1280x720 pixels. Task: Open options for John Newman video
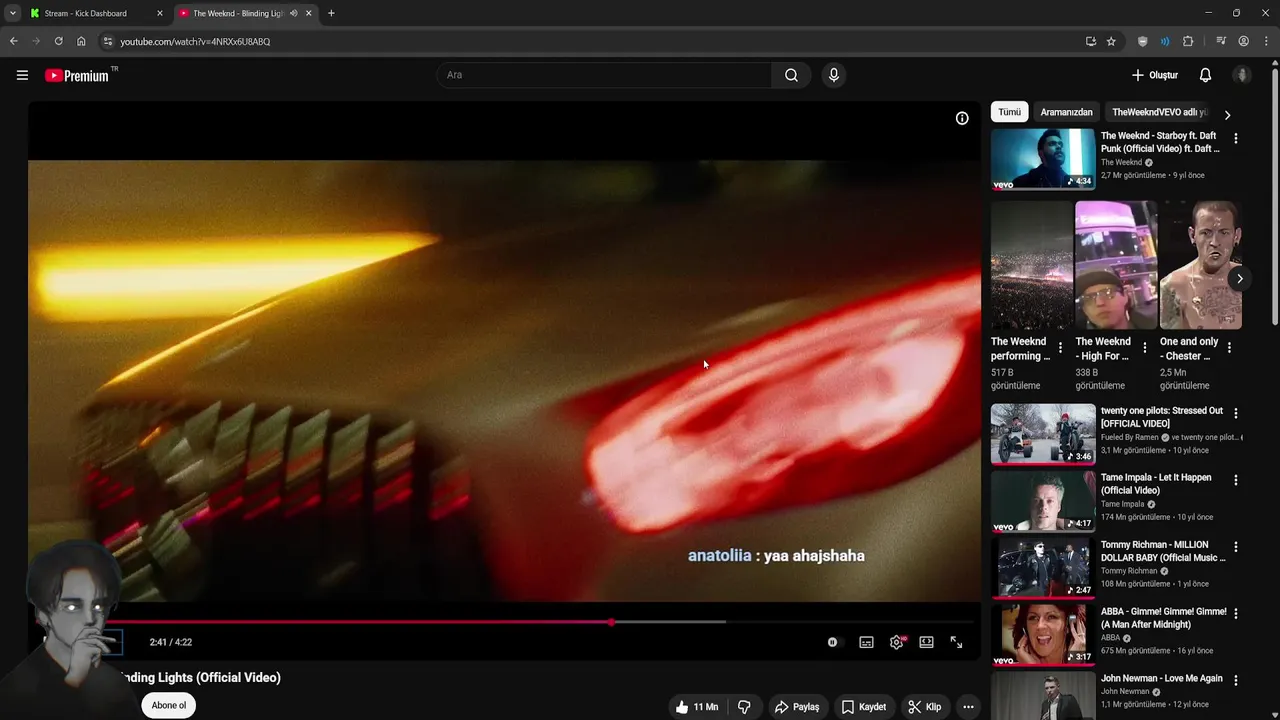1236,680
